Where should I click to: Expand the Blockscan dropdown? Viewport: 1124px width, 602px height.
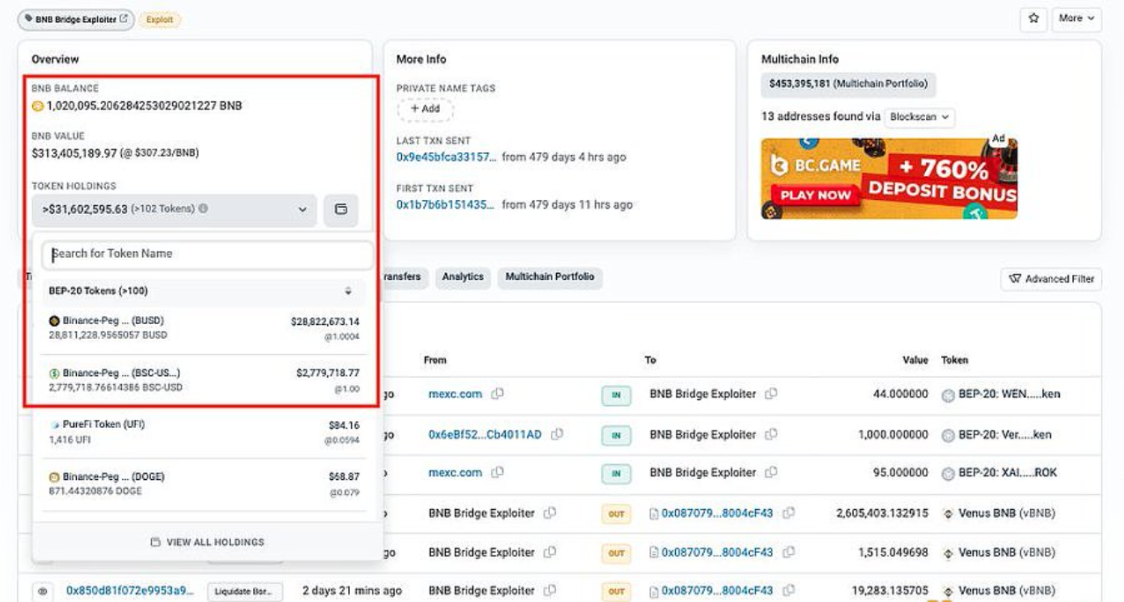pos(920,117)
